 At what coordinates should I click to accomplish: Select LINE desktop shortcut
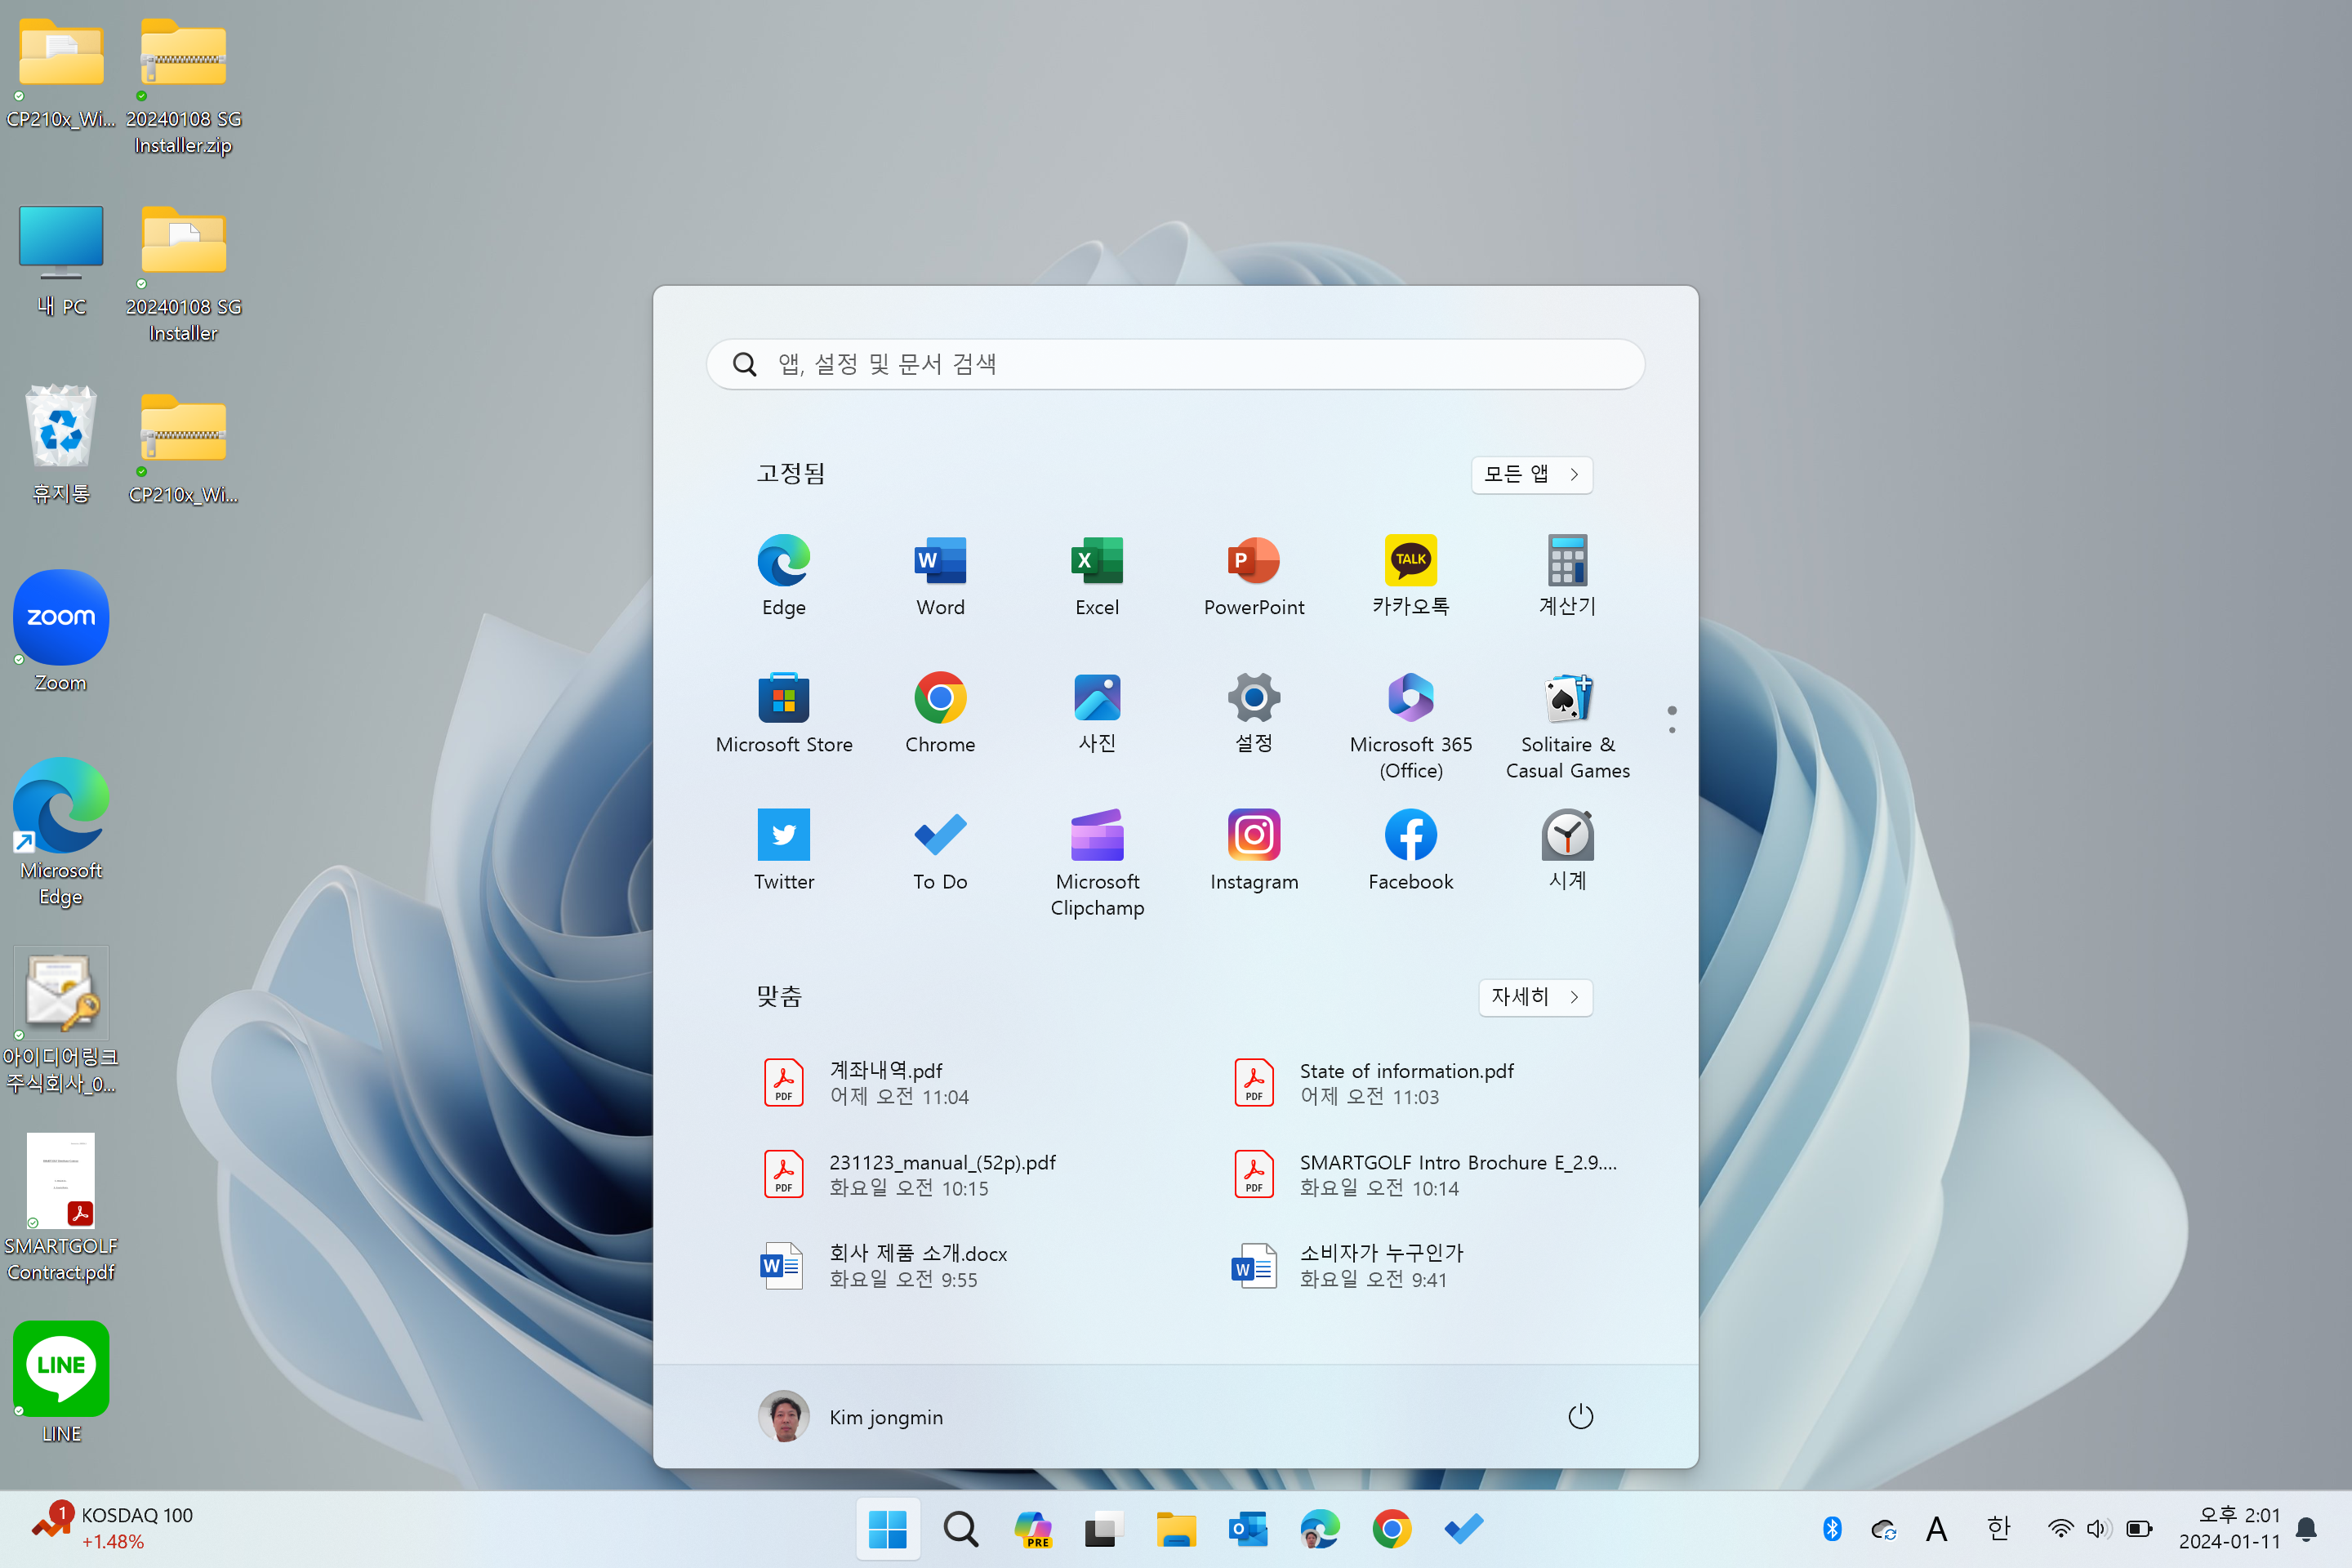point(61,1383)
